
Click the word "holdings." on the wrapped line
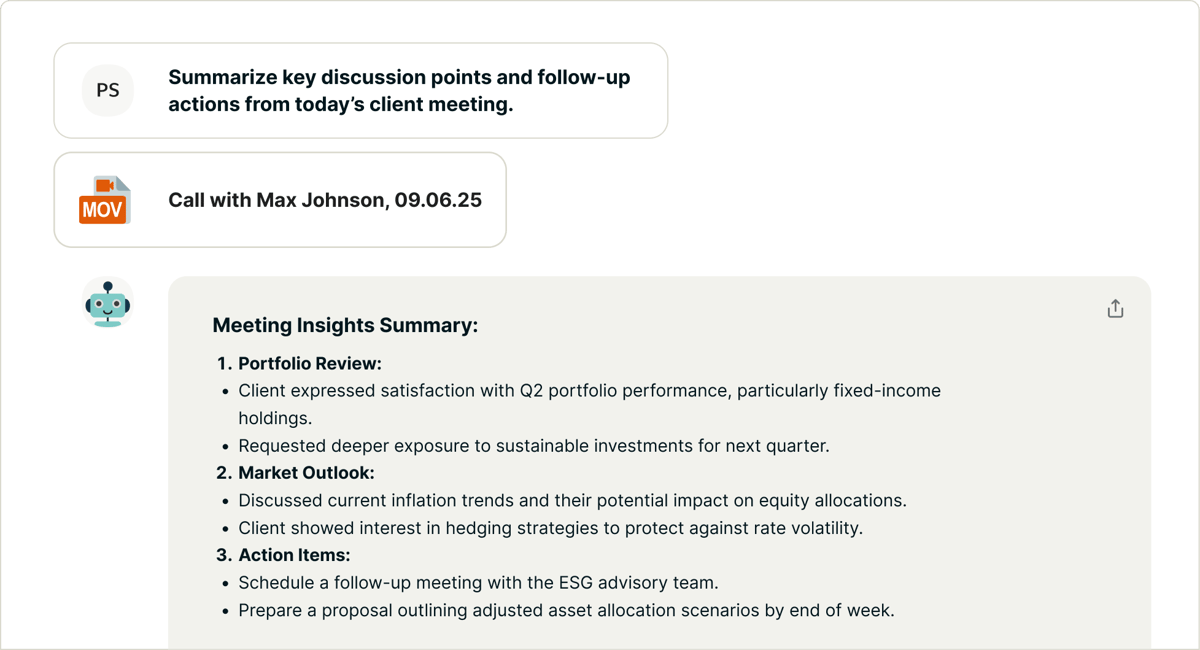(x=275, y=418)
